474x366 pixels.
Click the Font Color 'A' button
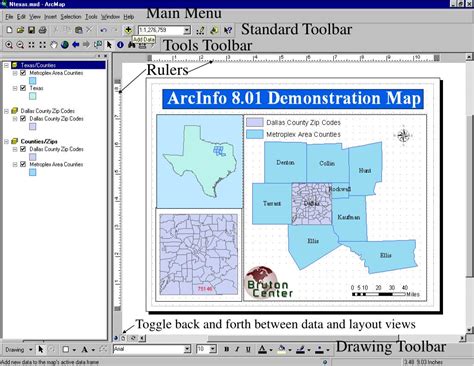click(x=262, y=349)
